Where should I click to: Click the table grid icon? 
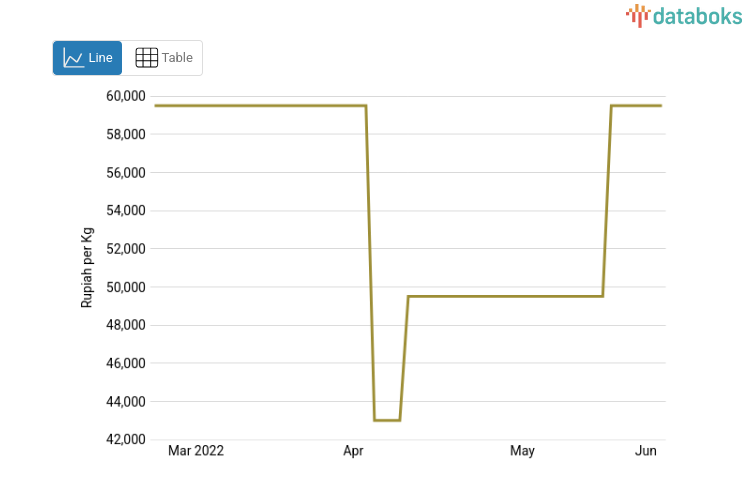click(146, 58)
